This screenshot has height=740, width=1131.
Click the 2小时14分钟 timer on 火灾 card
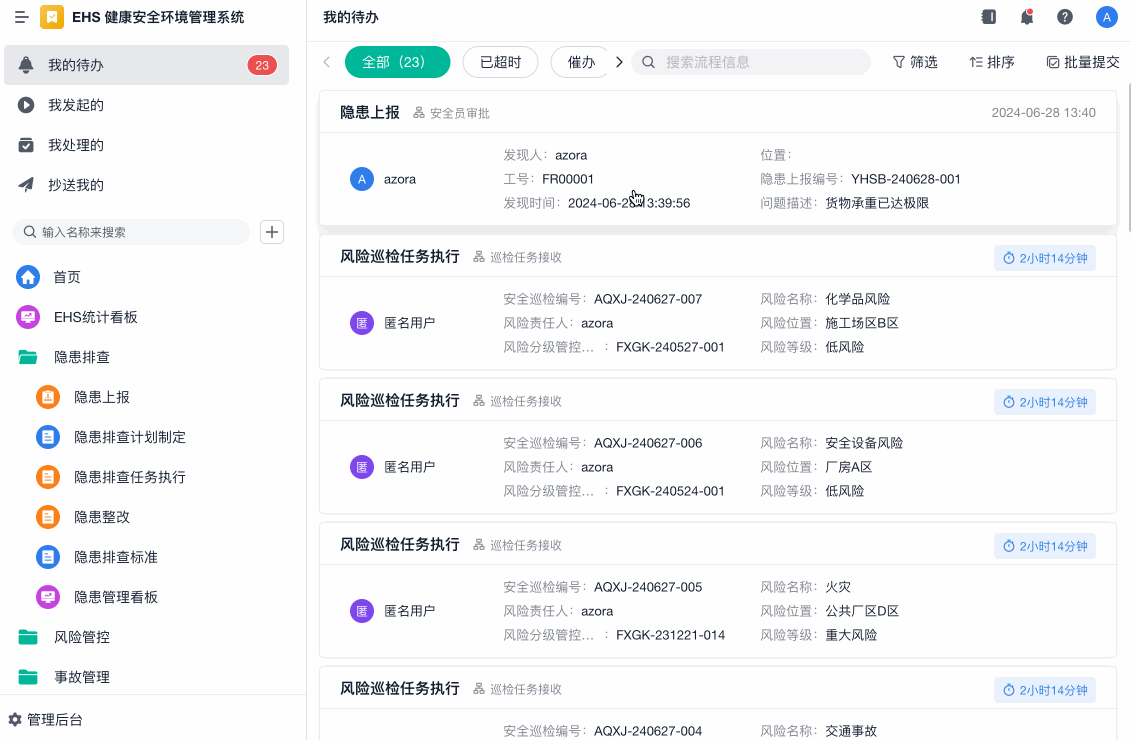1045,546
